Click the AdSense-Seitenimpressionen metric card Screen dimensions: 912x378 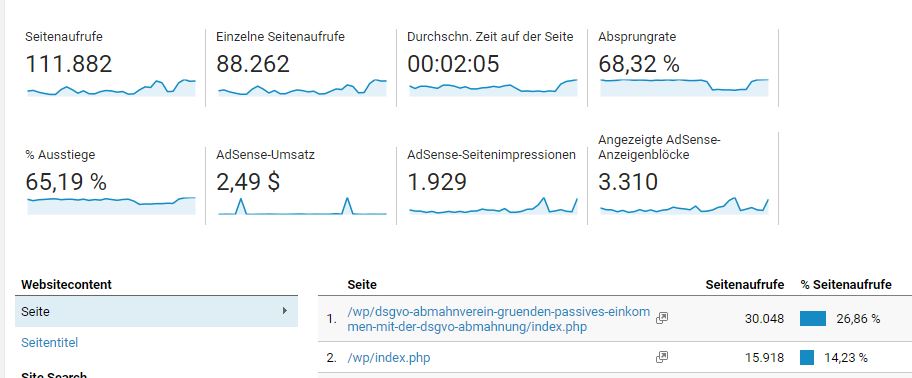[x=492, y=178]
